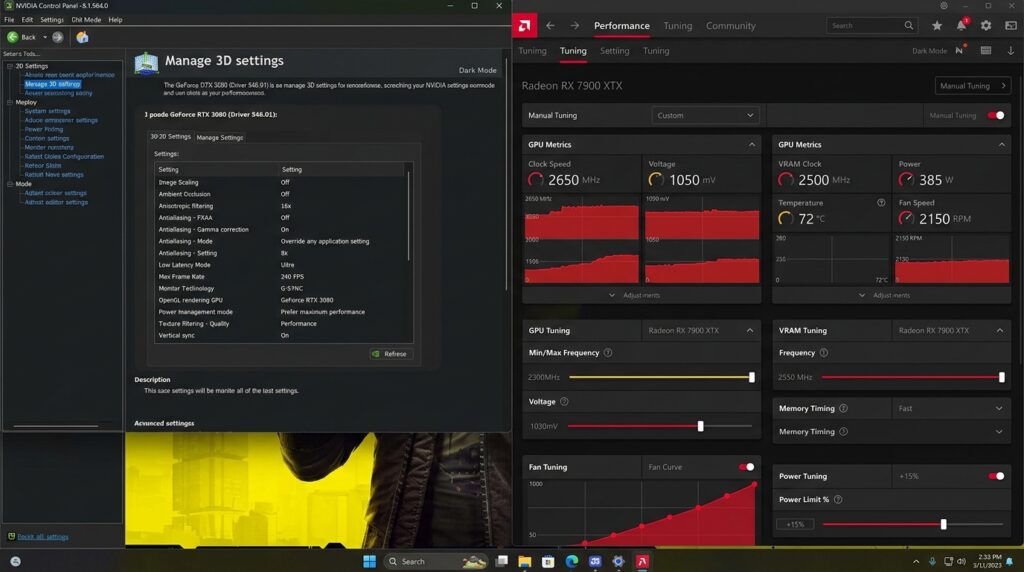Toggle the Fan Curve switch
Image resolution: width=1024 pixels, height=572 pixels.
tap(746, 467)
